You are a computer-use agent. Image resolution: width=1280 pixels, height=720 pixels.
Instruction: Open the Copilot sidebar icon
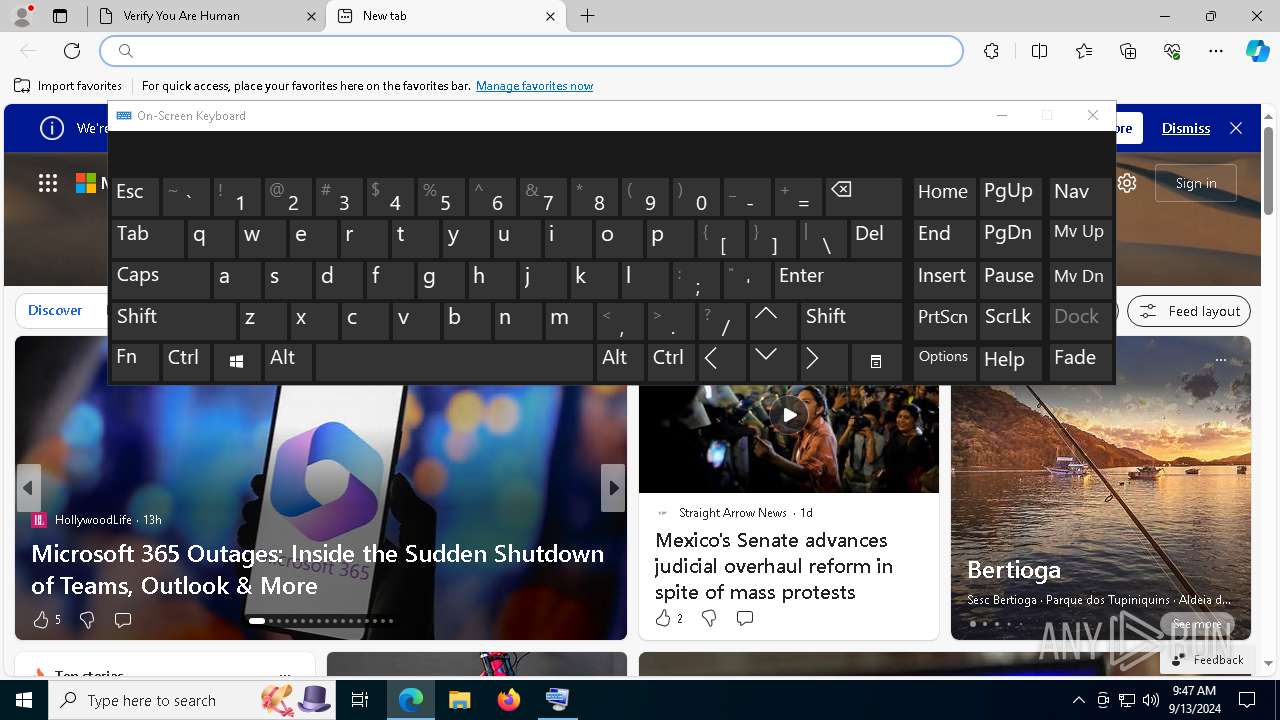click(x=1257, y=51)
